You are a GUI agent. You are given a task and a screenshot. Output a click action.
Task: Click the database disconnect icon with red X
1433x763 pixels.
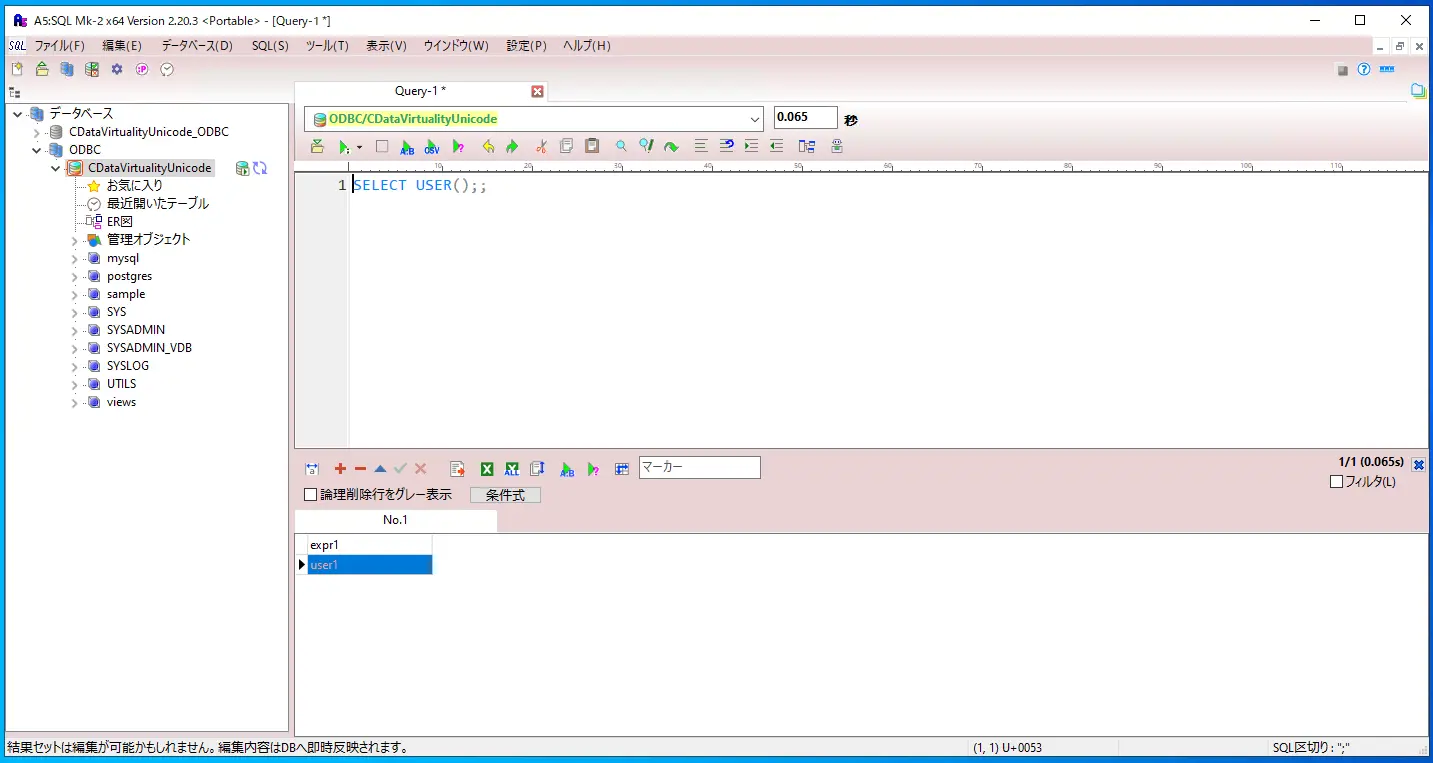click(92, 69)
